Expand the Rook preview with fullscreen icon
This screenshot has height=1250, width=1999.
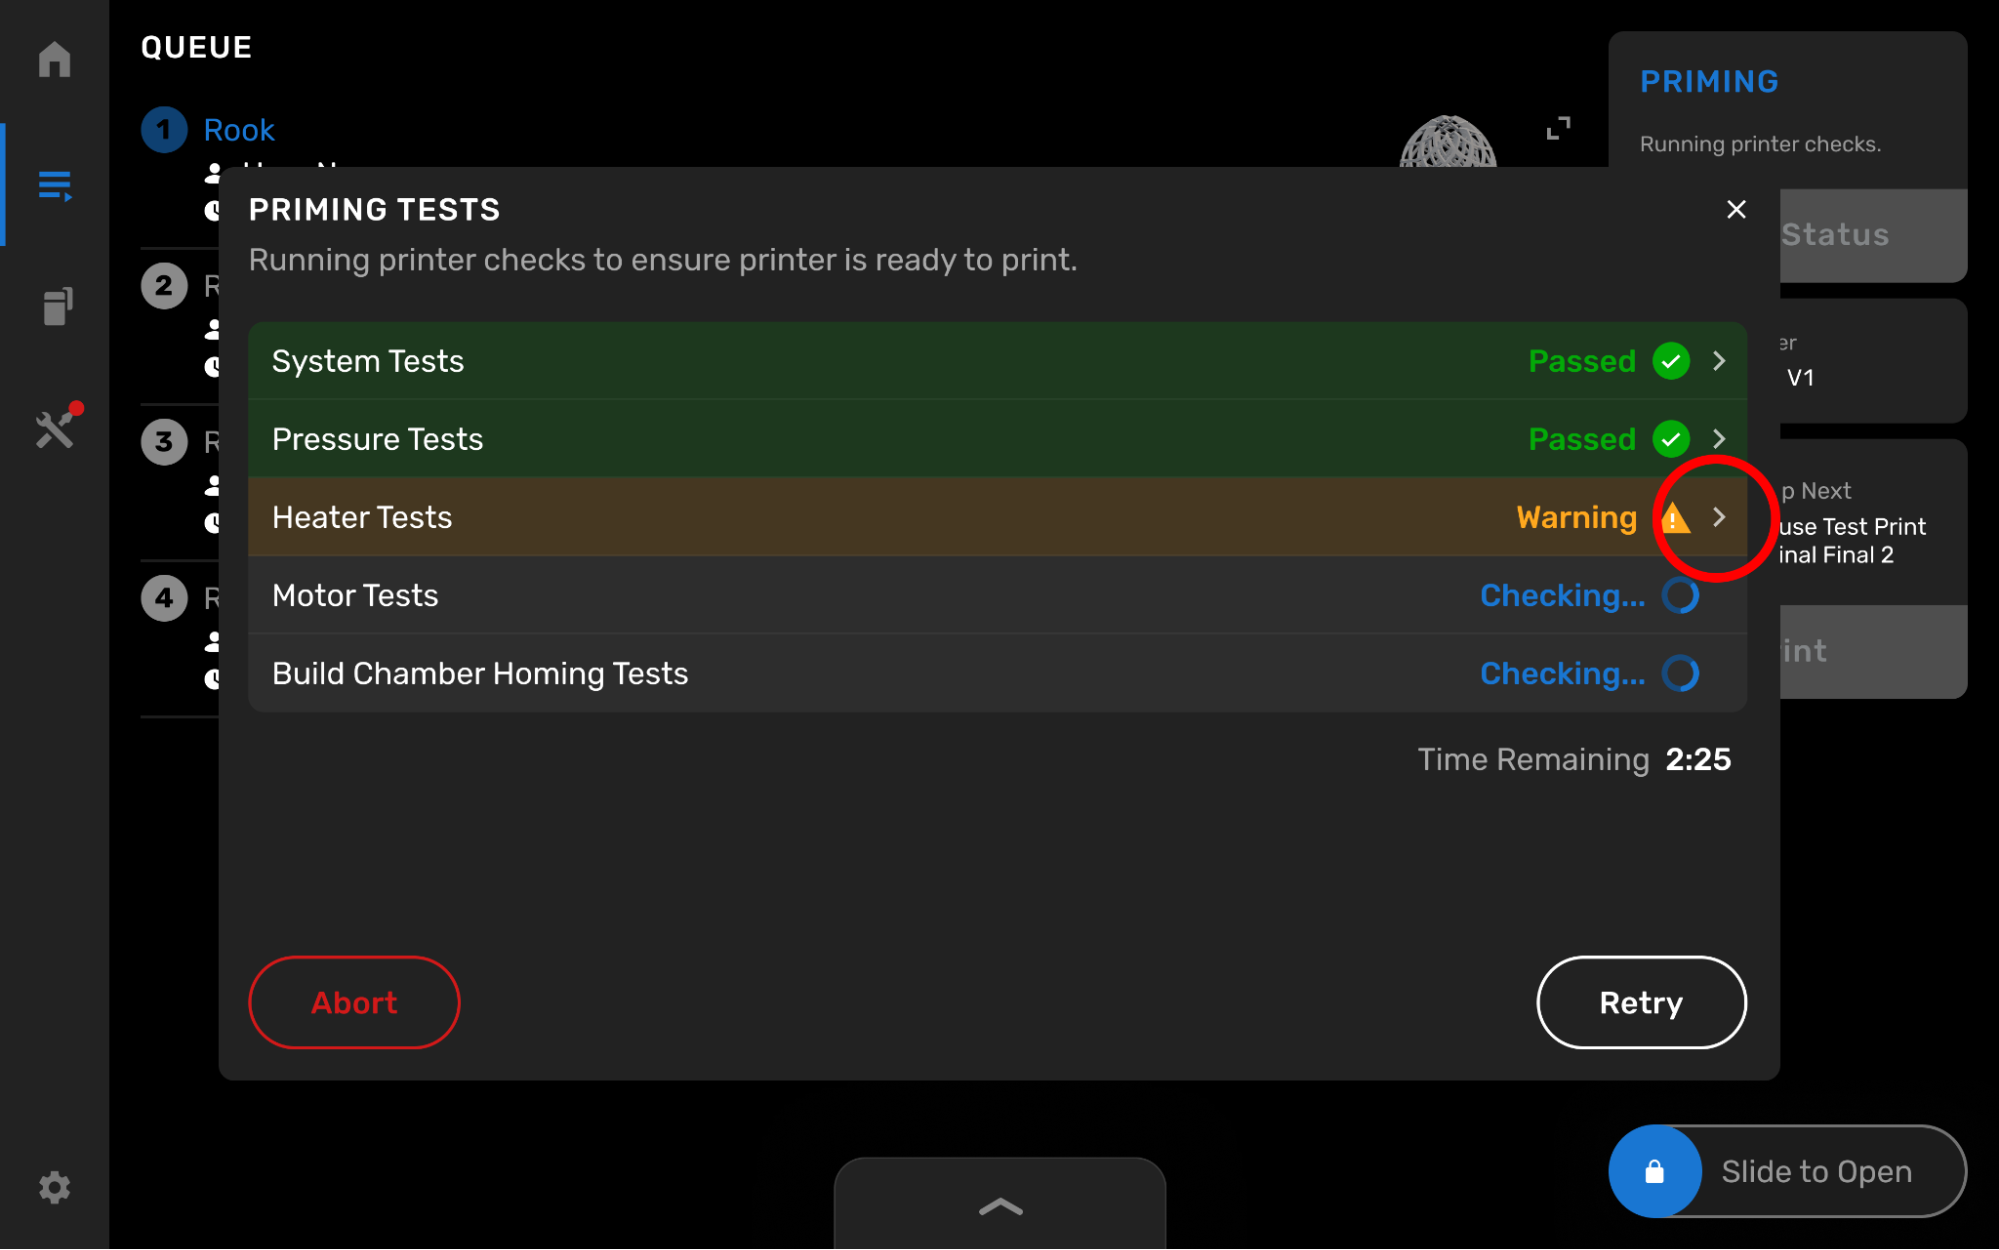coord(1558,128)
